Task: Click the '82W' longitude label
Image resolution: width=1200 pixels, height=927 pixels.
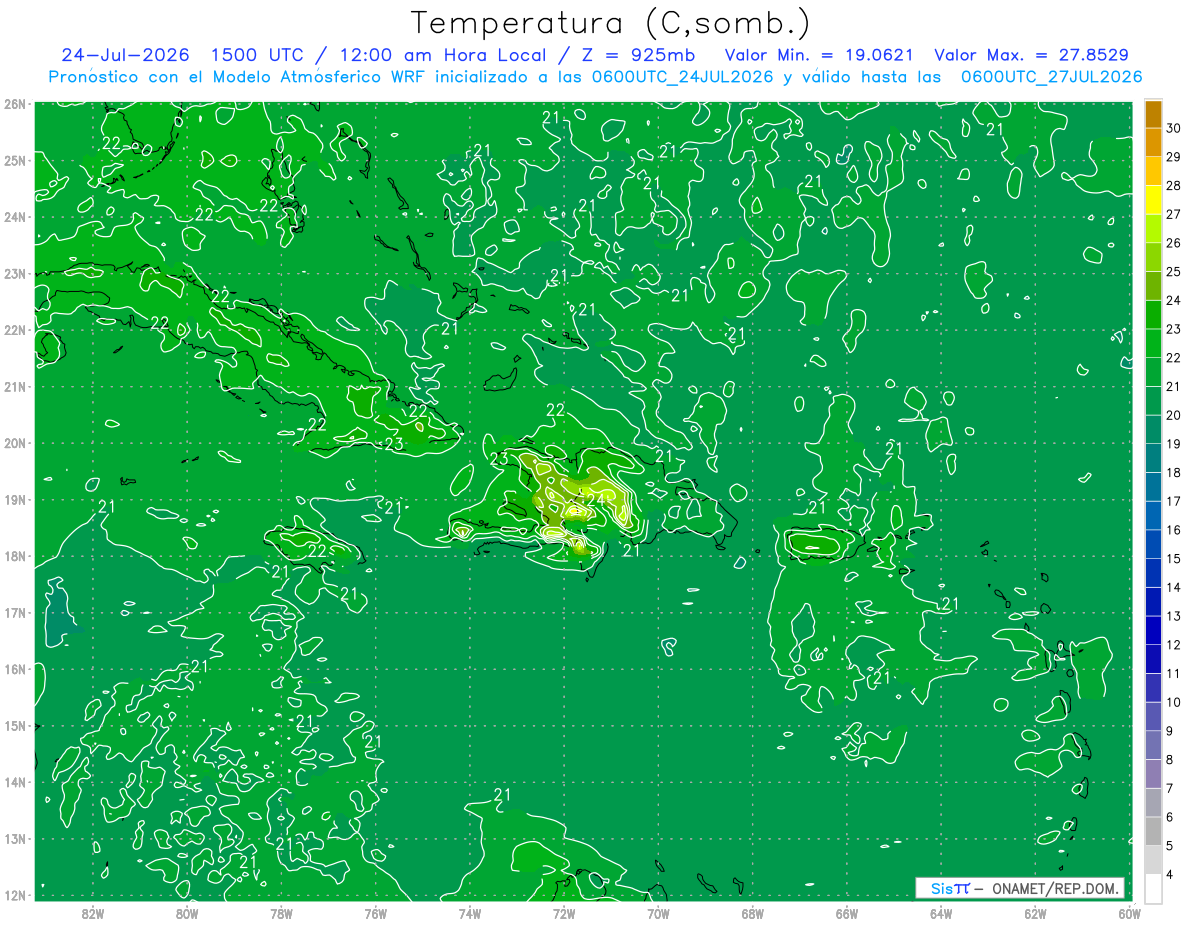Action: click(x=93, y=913)
